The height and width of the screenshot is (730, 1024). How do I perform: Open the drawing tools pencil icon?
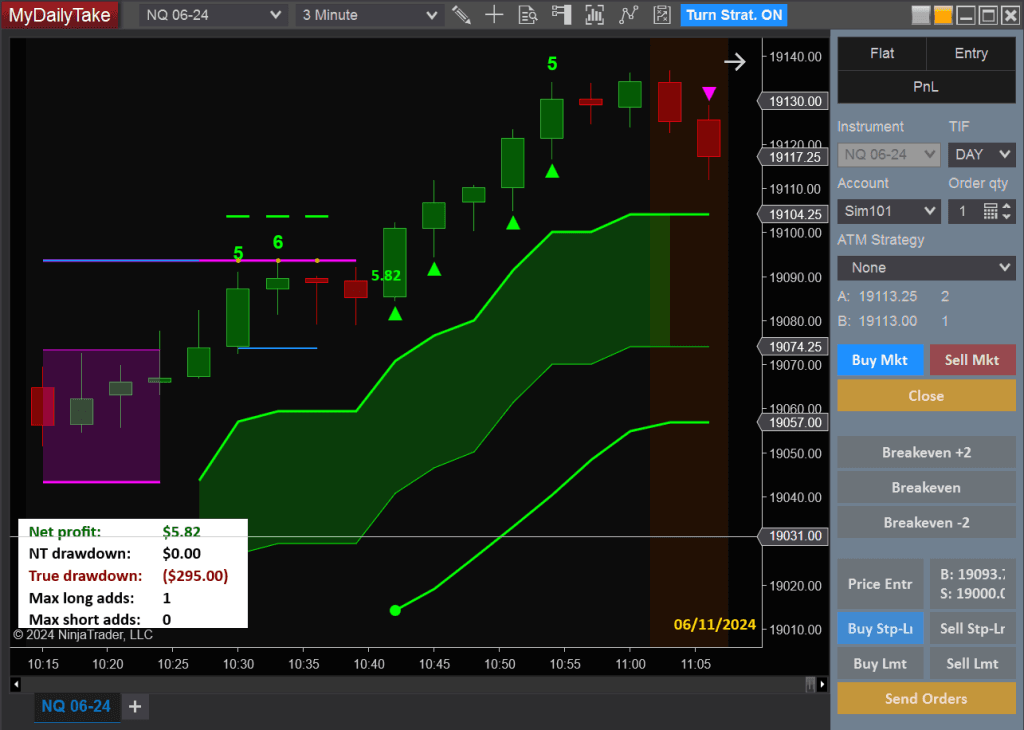[461, 15]
